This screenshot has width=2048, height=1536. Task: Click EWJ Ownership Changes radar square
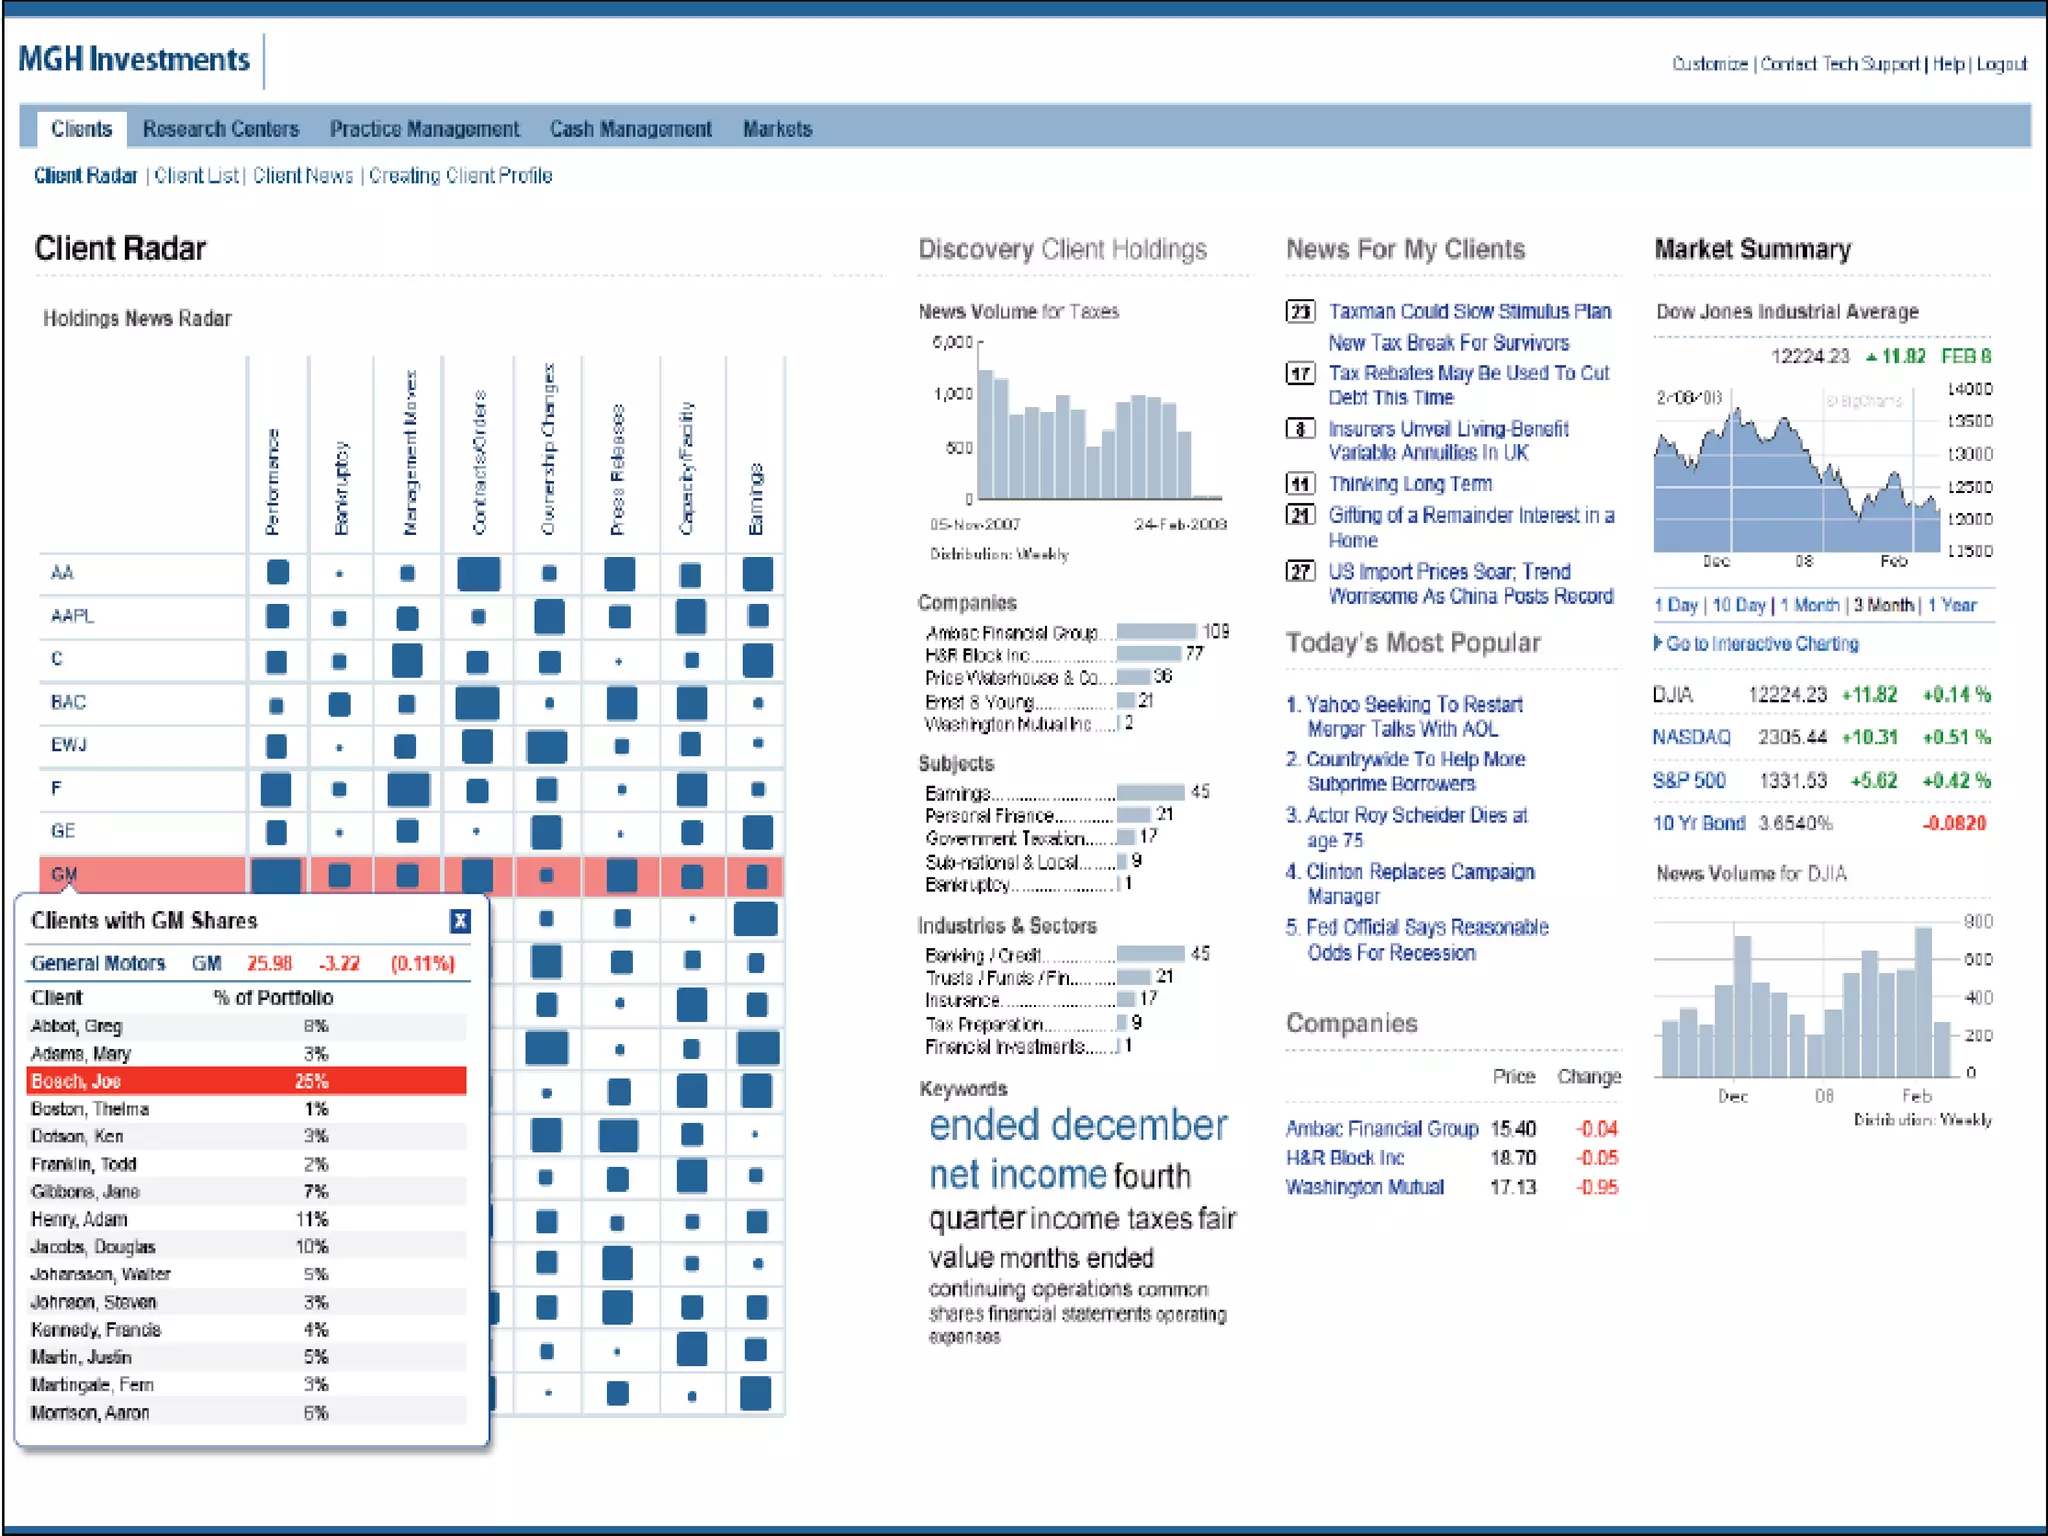tap(547, 746)
